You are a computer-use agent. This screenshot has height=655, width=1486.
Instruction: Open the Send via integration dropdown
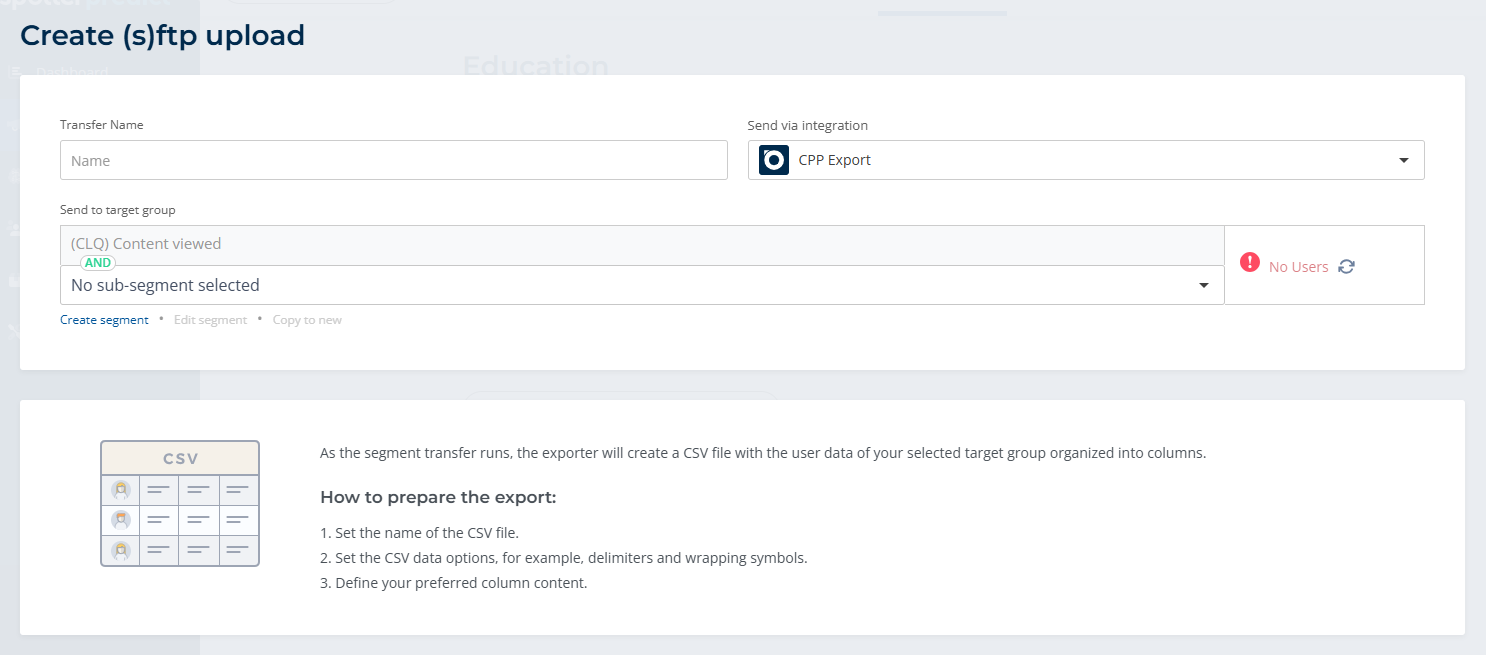[1086, 160]
